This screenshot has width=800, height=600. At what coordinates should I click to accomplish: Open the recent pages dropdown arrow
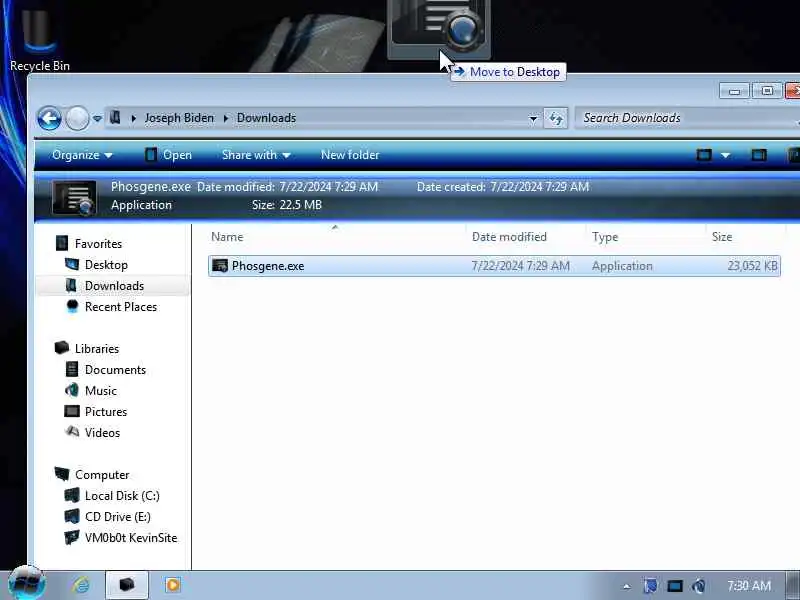click(97, 118)
